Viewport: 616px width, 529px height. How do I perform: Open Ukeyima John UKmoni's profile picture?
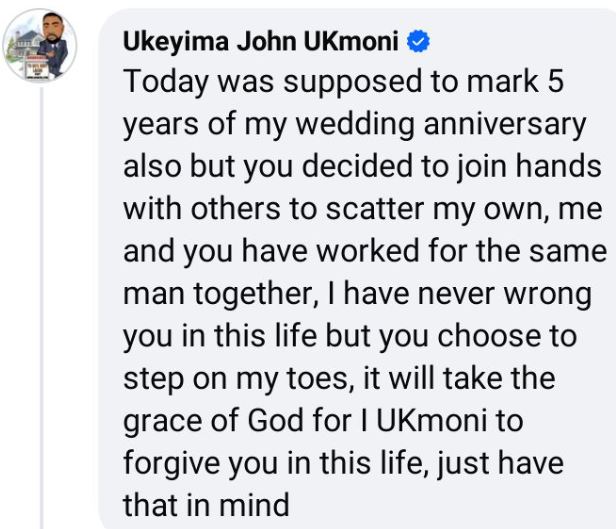point(41,46)
